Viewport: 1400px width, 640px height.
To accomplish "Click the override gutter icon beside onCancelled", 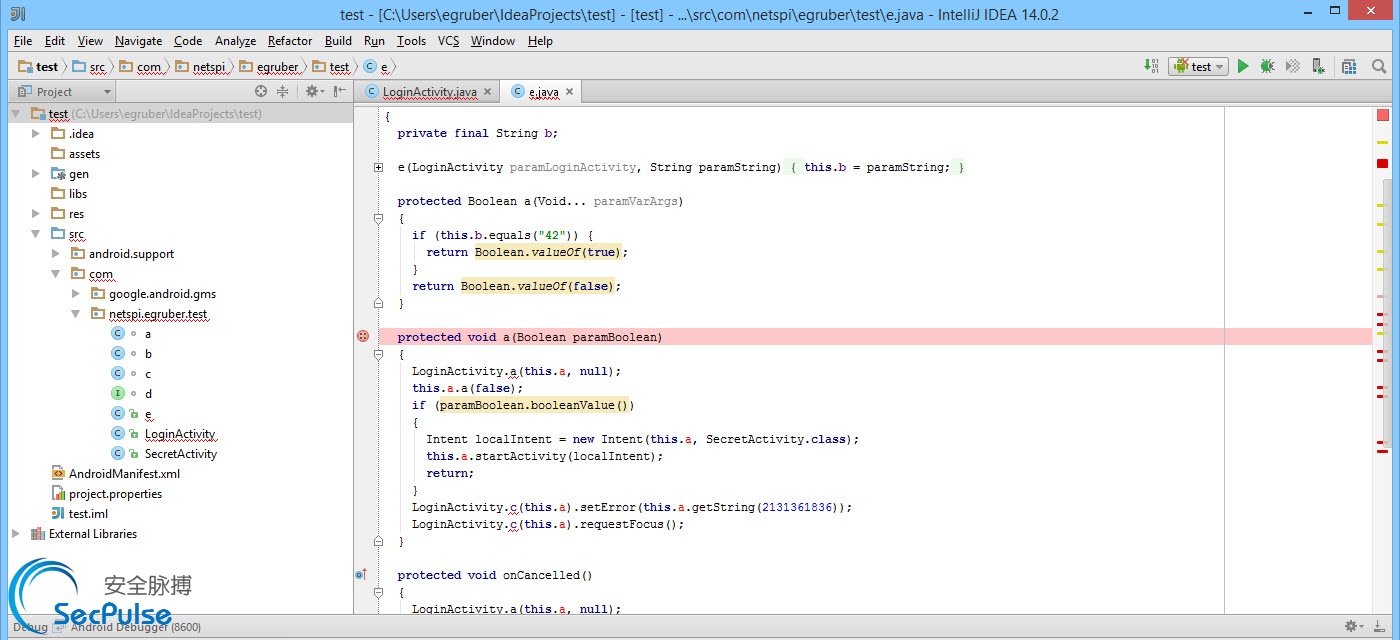I will coord(361,575).
